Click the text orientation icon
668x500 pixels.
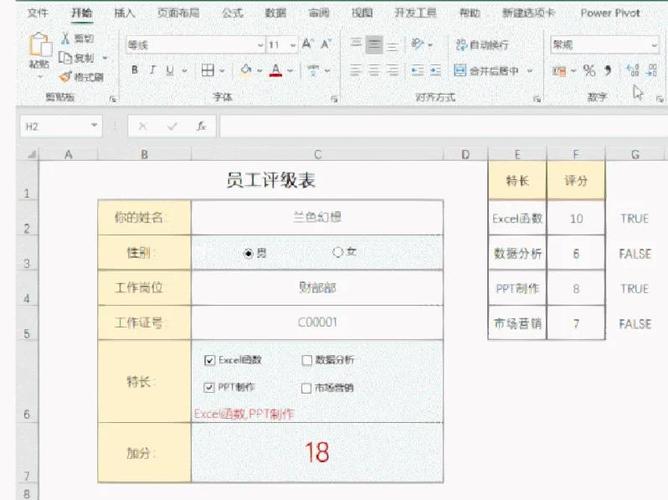(x=418, y=44)
